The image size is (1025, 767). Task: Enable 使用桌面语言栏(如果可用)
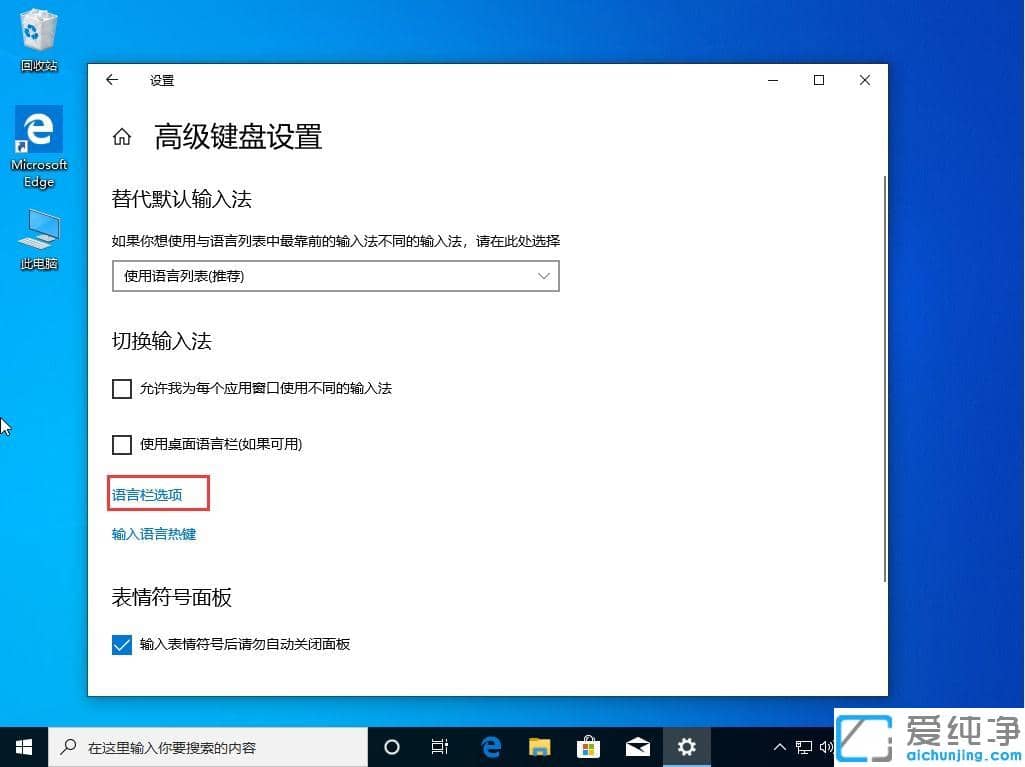[x=121, y=445]
